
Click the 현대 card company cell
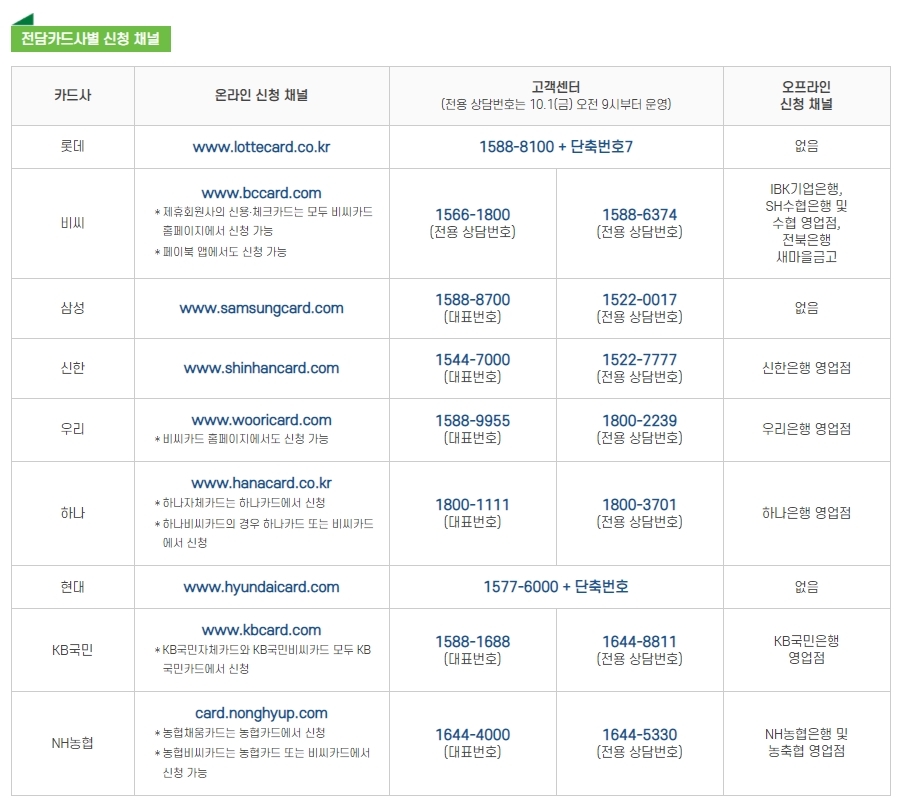click(x=73, y=587)
